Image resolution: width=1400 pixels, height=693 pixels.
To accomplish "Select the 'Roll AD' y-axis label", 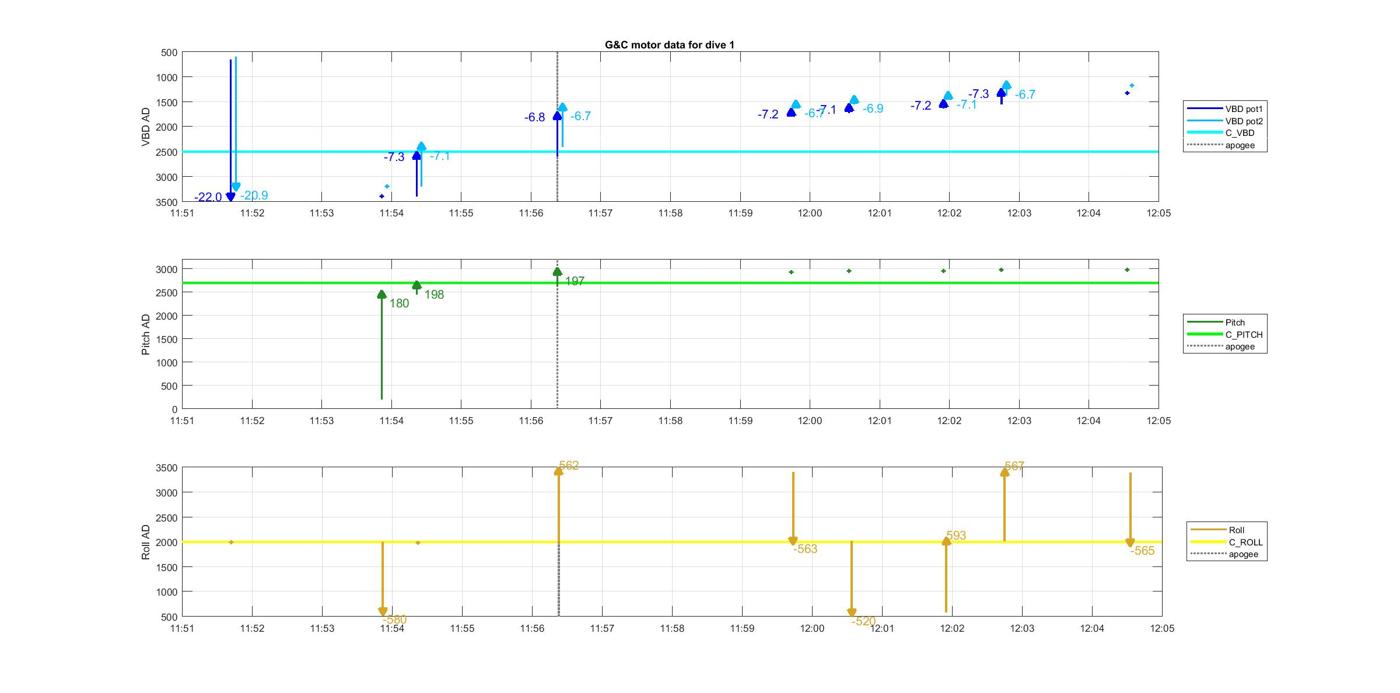I will (146, 542).
